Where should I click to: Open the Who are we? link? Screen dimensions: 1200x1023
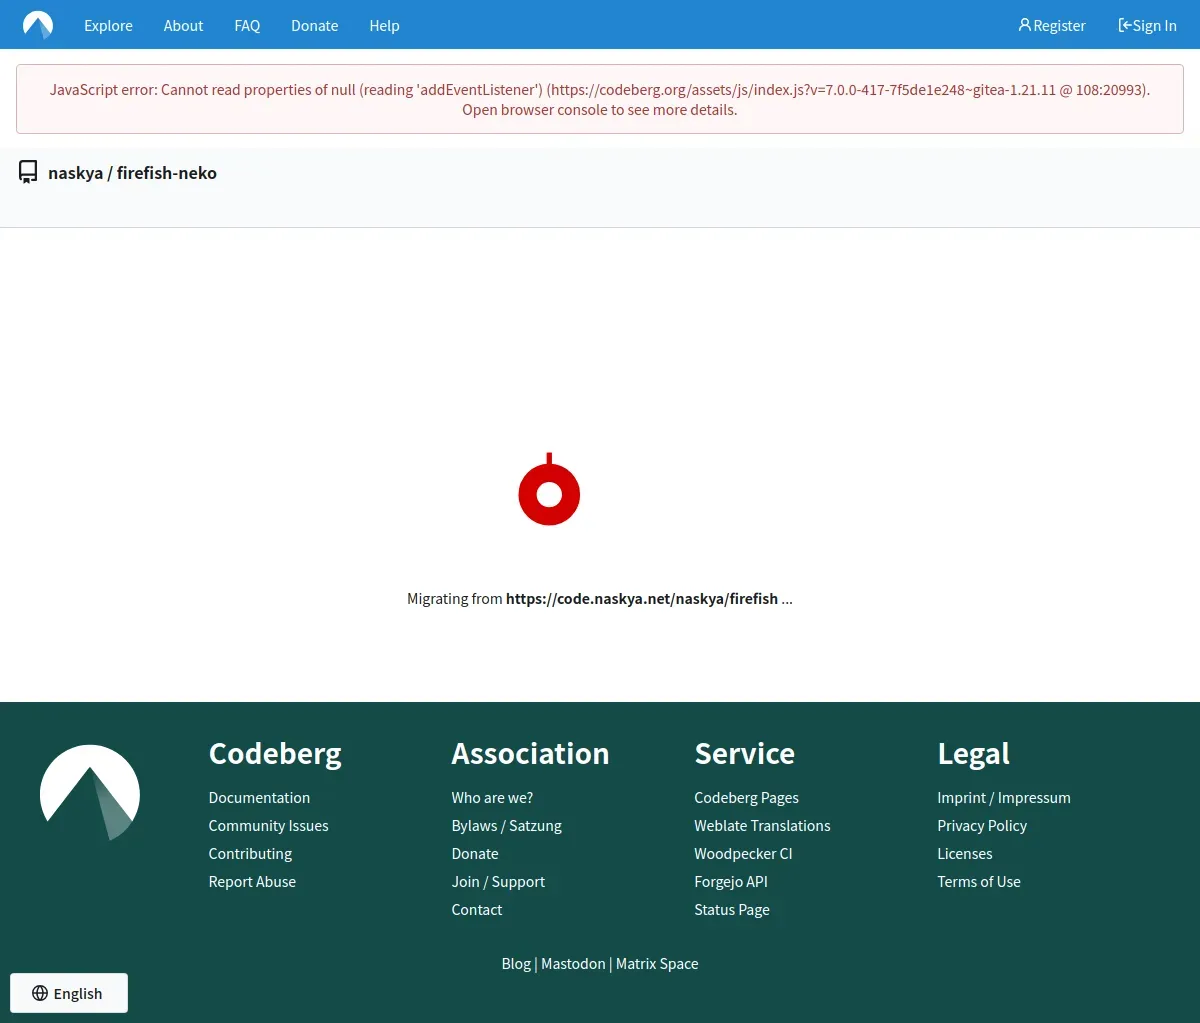click(492, 798)
